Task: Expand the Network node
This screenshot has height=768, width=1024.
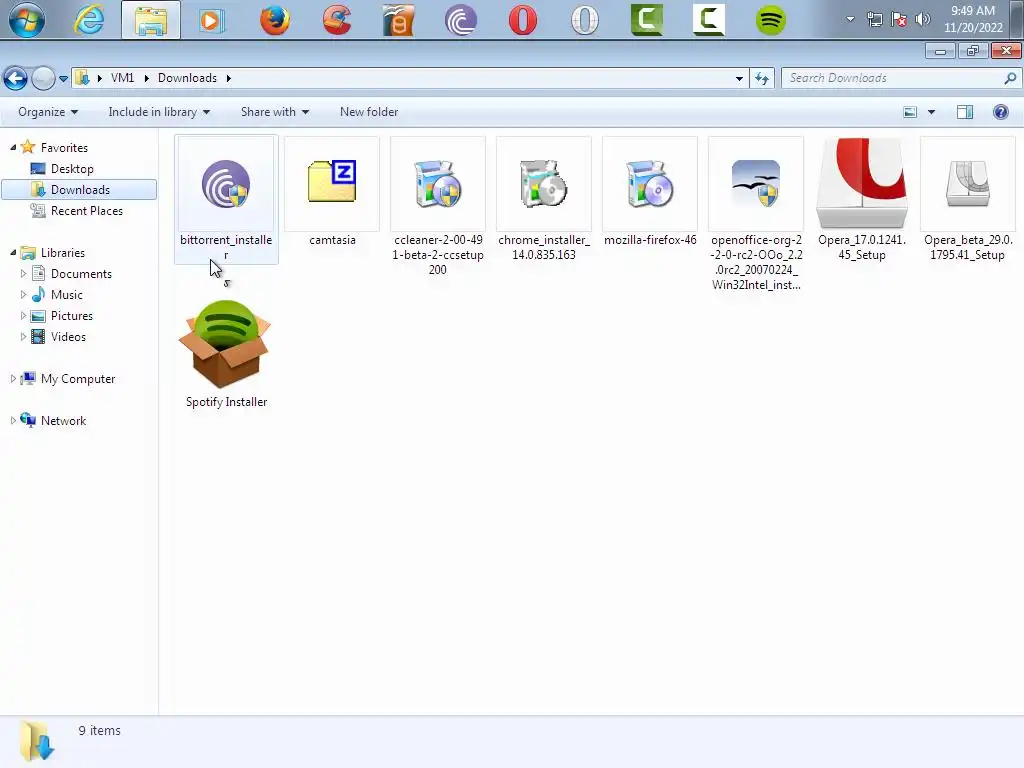Action: point(13,420)
